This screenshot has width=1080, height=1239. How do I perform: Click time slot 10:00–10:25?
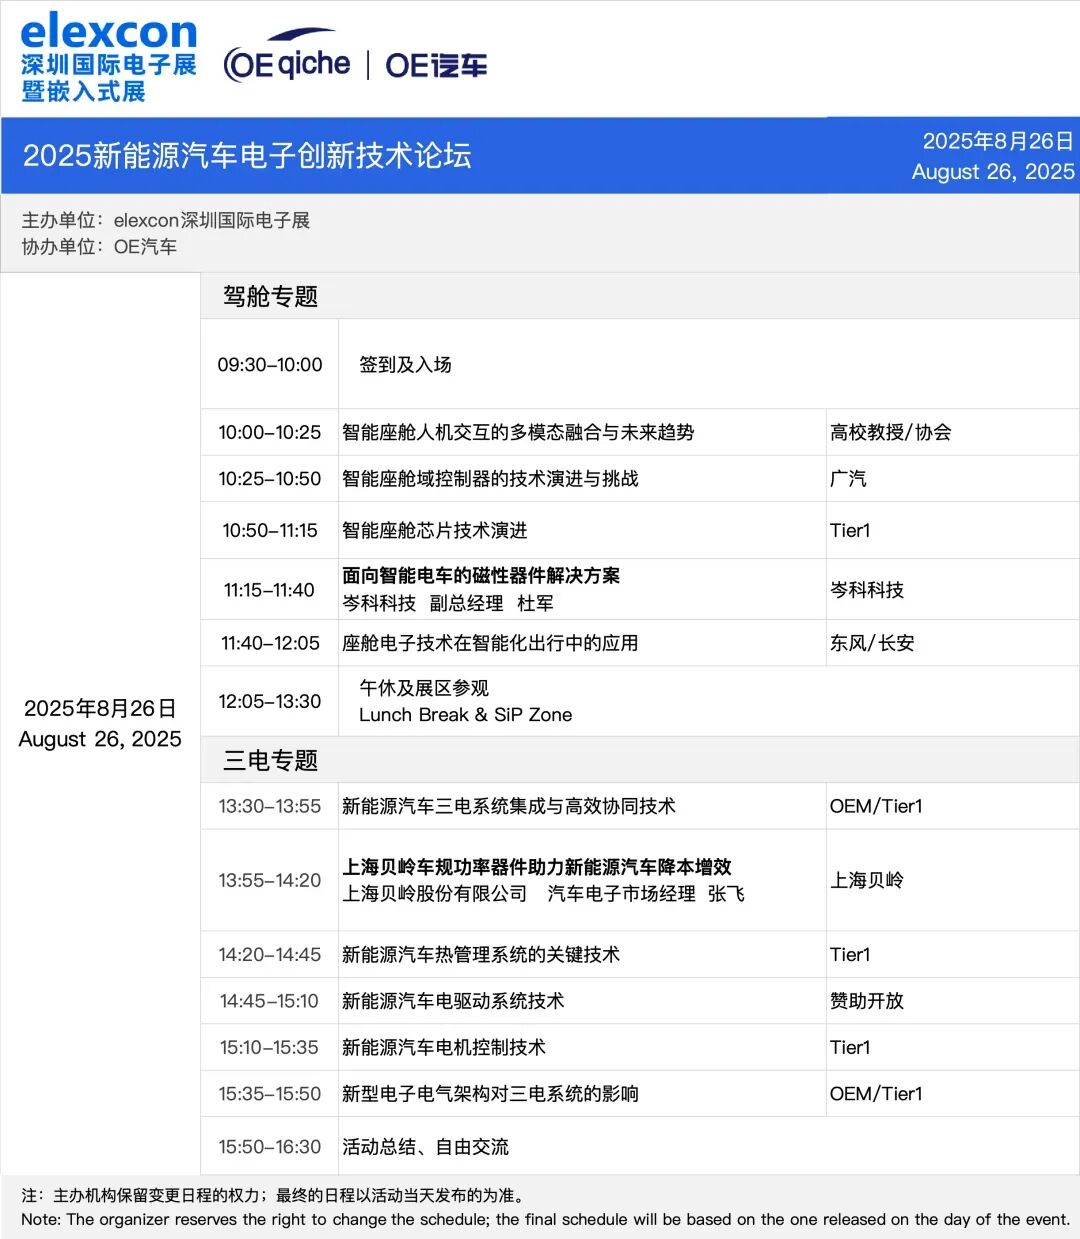[x=270, y=432]
